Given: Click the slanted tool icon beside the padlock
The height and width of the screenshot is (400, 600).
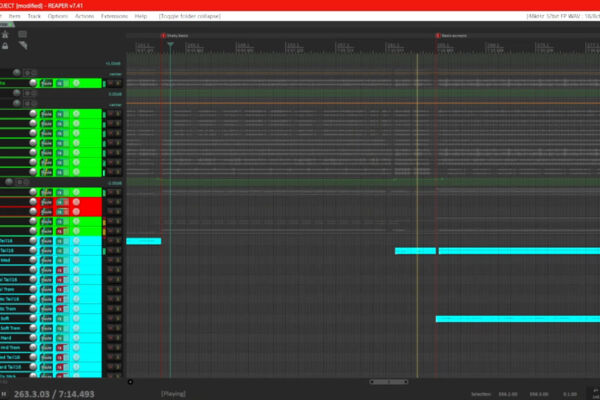Looking at the screenshot, I should 23,46.
